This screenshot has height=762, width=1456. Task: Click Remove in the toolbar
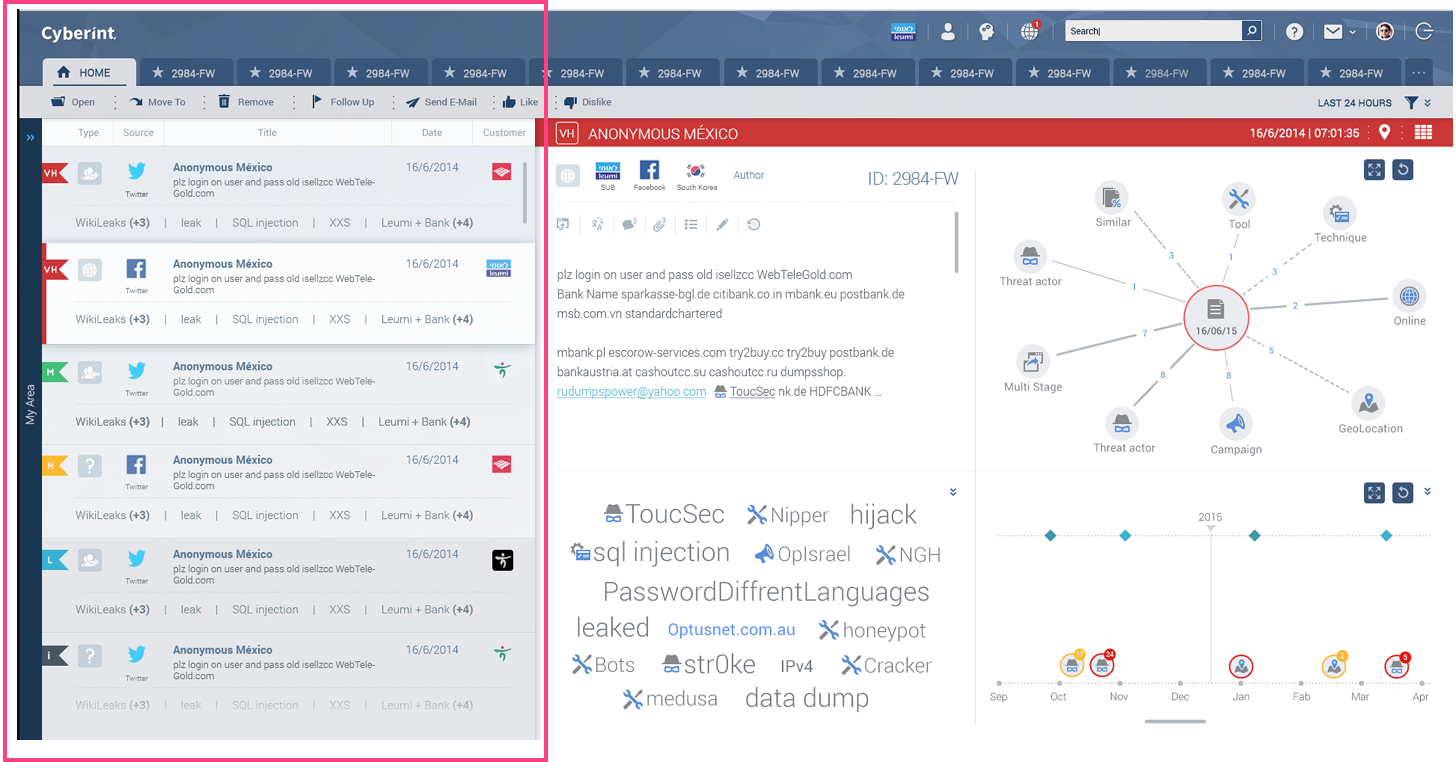245,102
